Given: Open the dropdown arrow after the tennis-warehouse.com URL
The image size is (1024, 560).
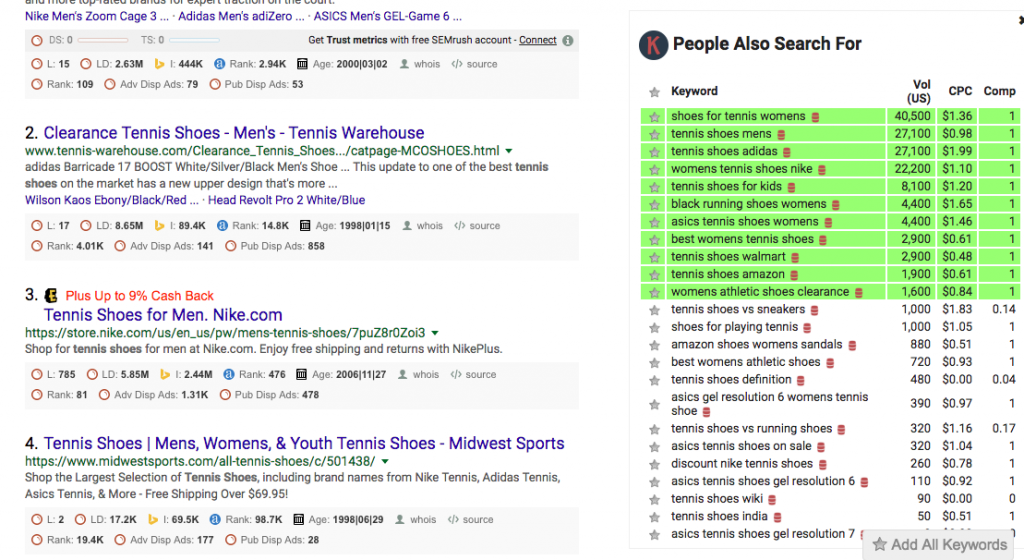Looking at the screenshot, I should point(509,151).
